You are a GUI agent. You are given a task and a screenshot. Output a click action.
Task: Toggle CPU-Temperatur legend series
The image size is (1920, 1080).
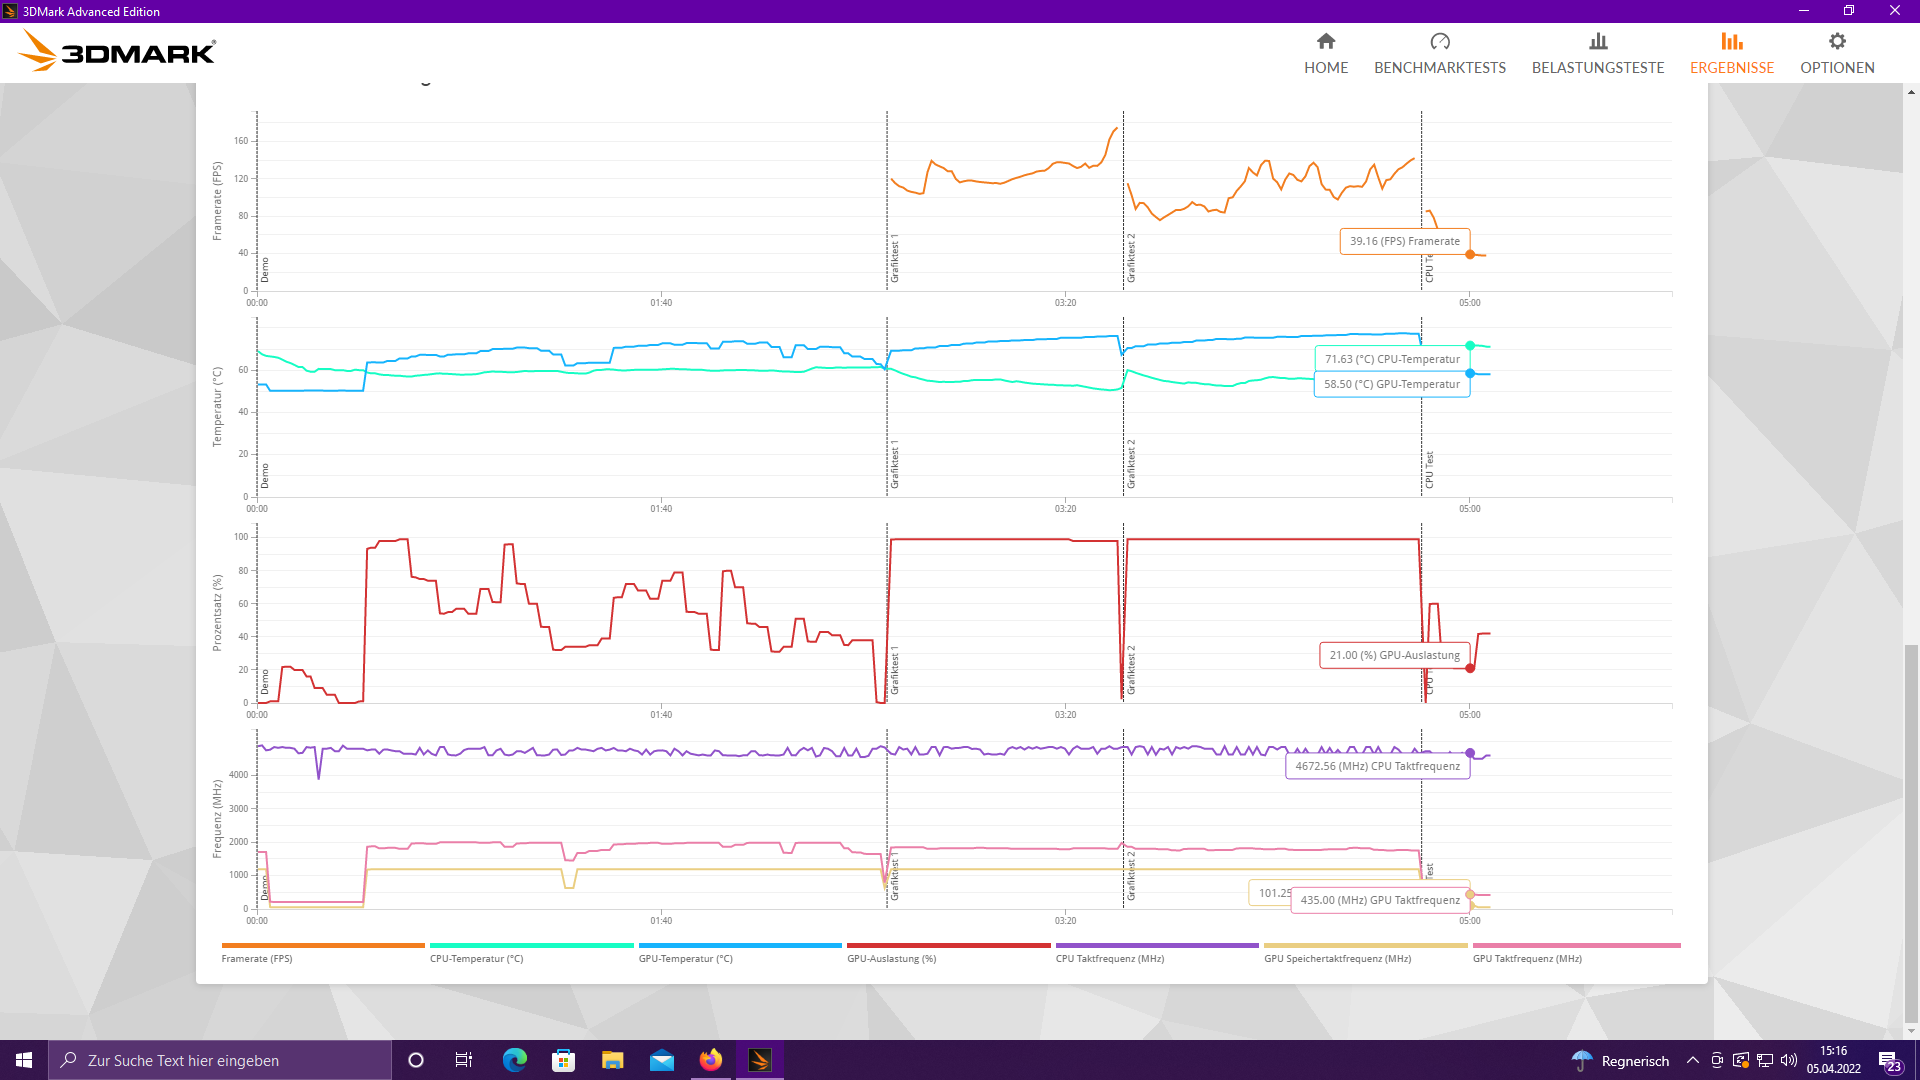(476, 958)
